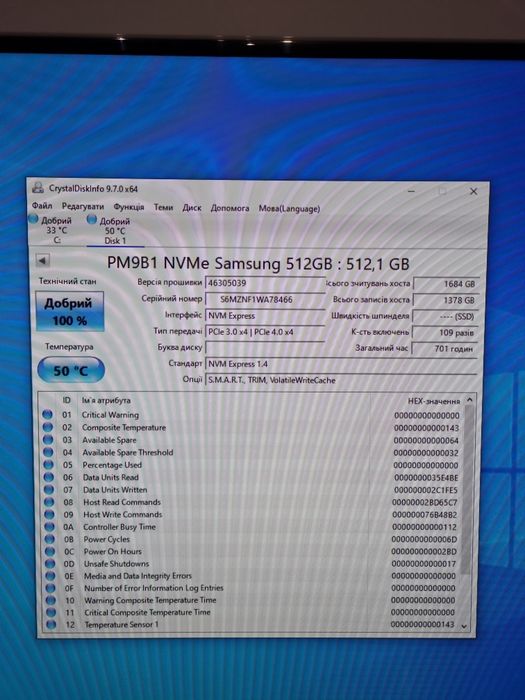Click the power on count value 109 разів

(446, 333)
